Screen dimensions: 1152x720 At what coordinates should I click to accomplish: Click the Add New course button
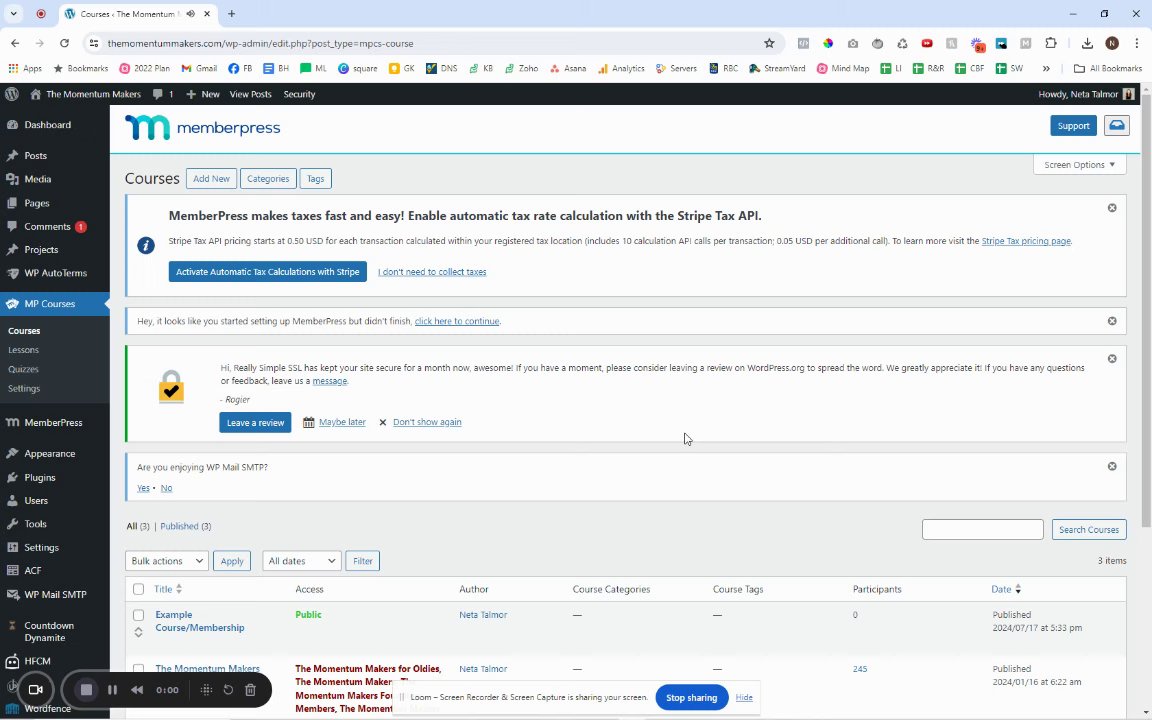click(x=212, y=179)
